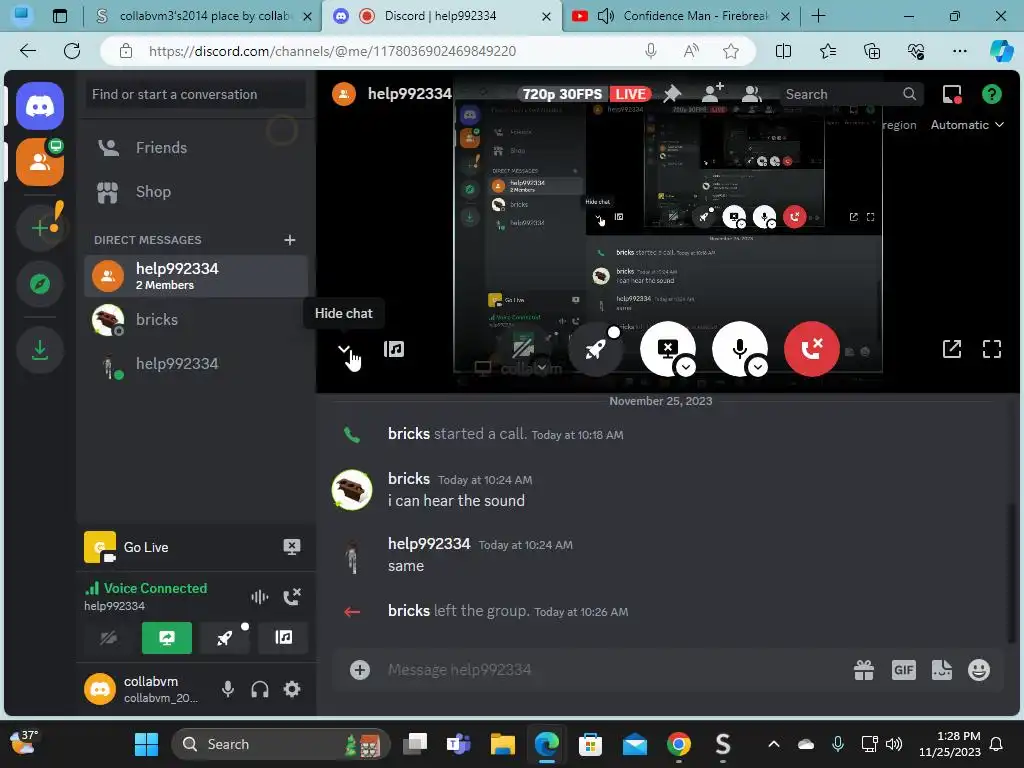Deafen with headphones icon in user panel
The height and width of the screenshot is (768, 1024).
coord(260,689)
